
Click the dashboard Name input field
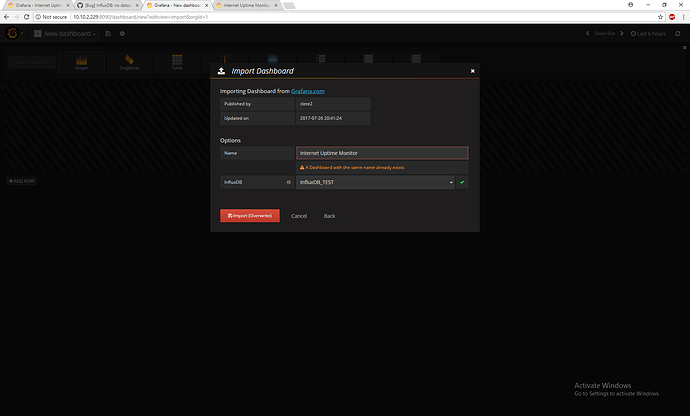coord(382,153)
